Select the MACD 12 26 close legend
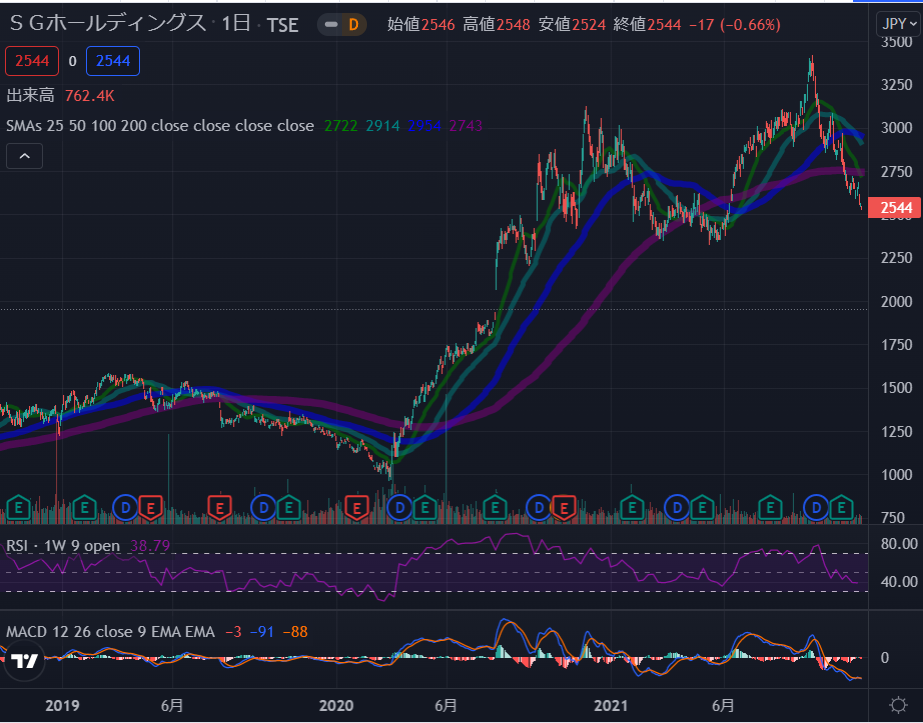The image size is (923, 723). click(110, 632)
